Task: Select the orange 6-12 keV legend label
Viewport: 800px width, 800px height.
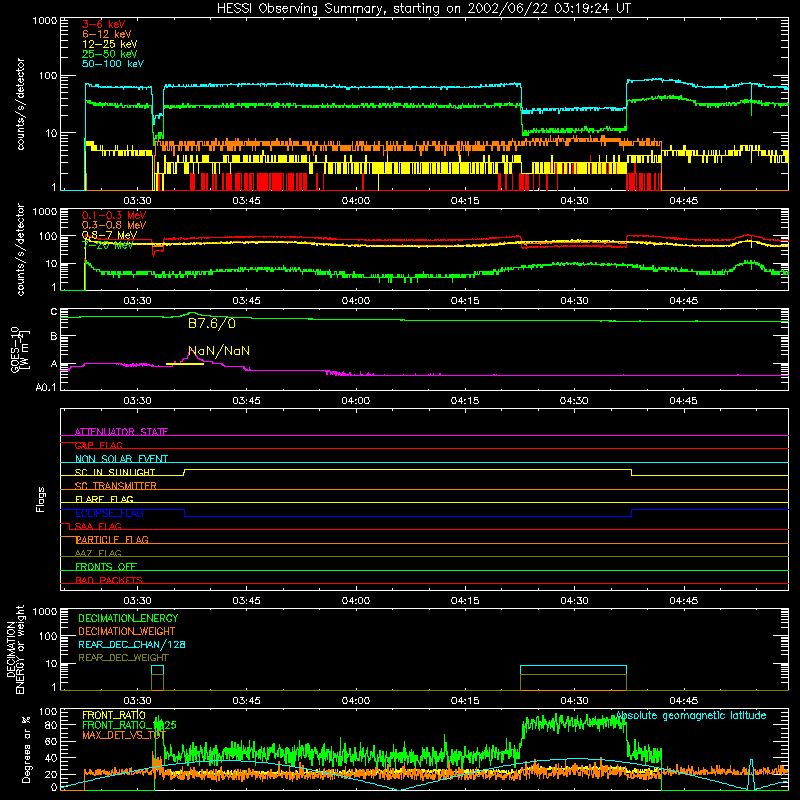Action: 107,34
